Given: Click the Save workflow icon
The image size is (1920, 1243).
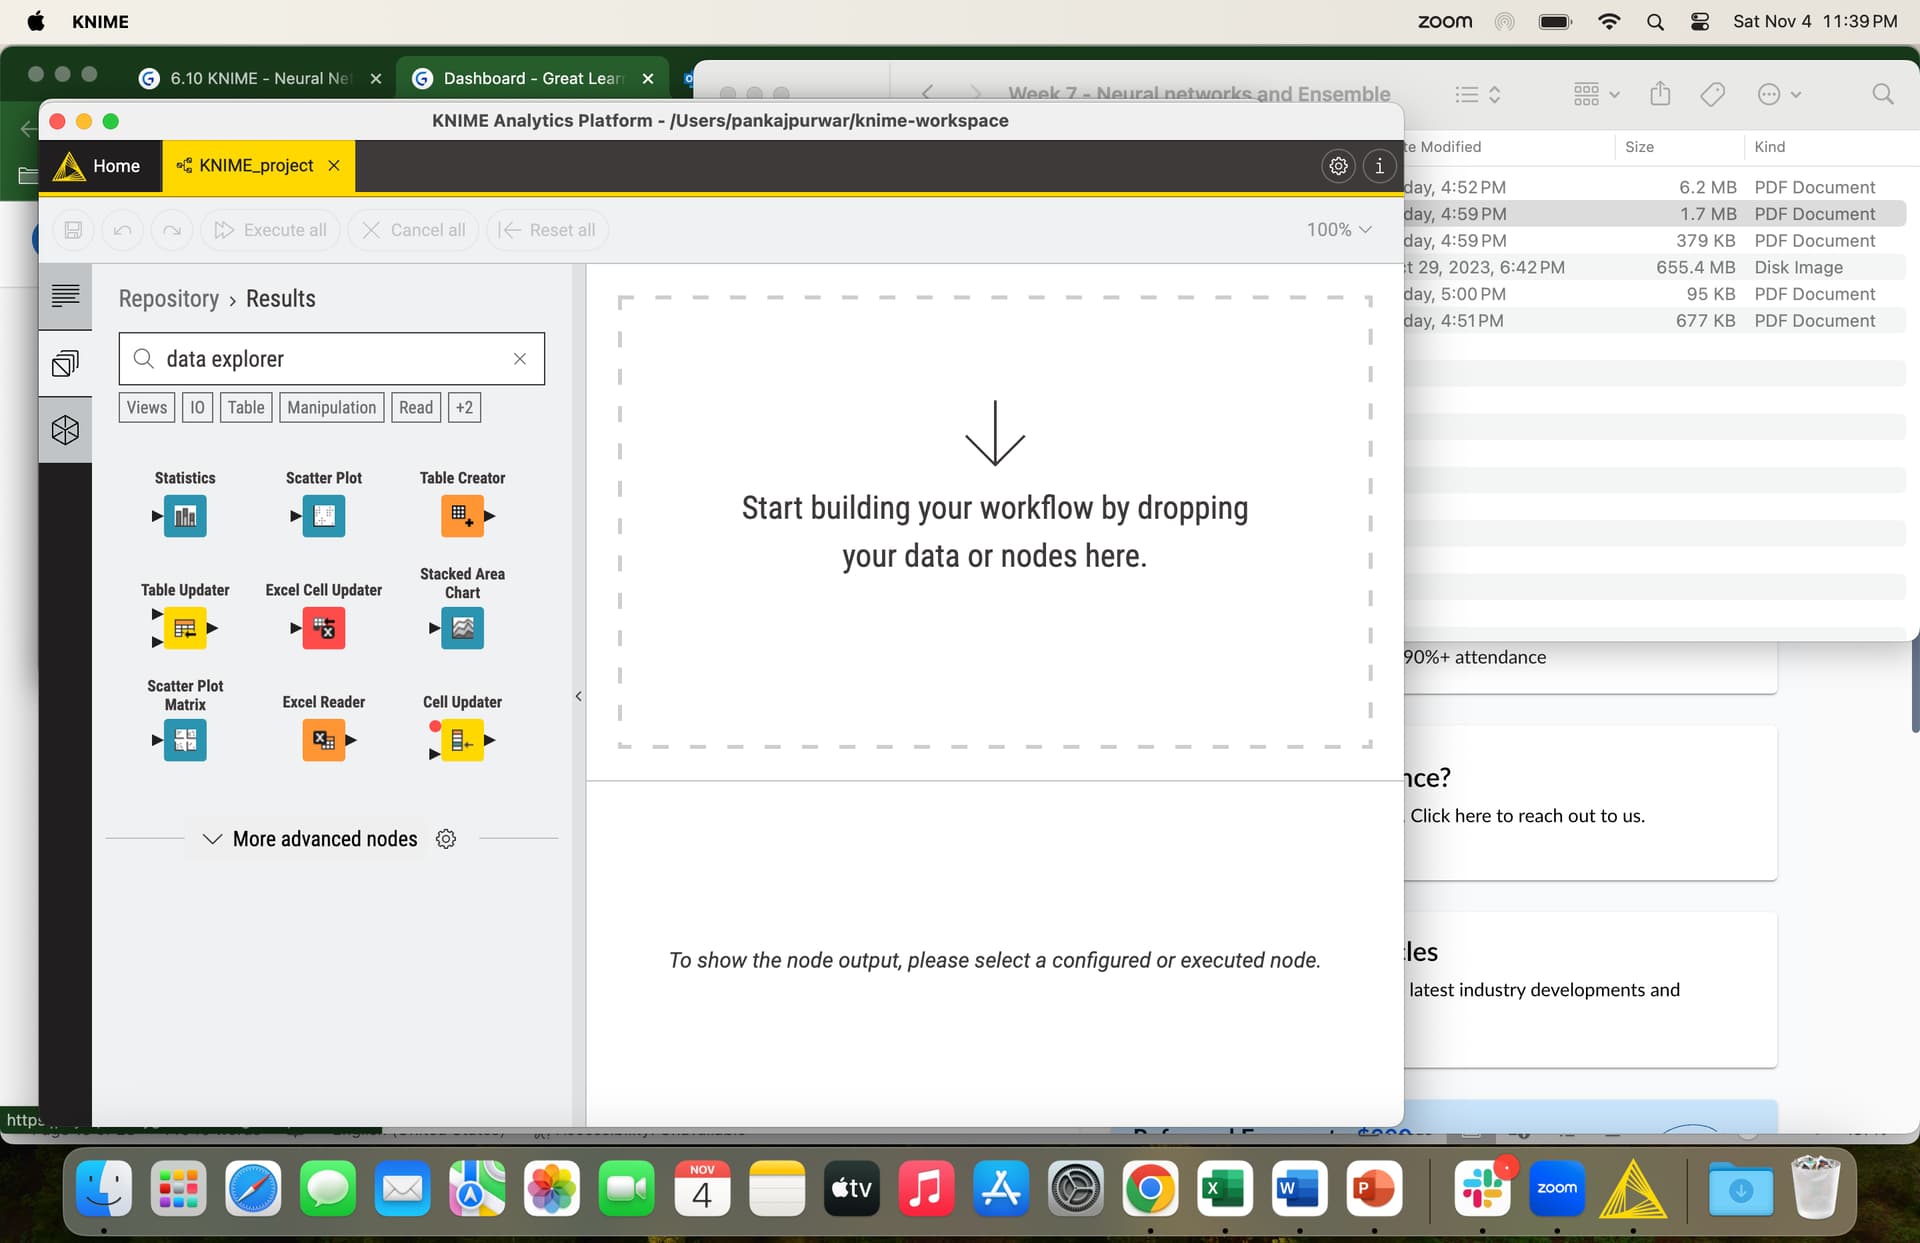Looking at the screenshot, I should pyautogui.click(x=73, y=230).
